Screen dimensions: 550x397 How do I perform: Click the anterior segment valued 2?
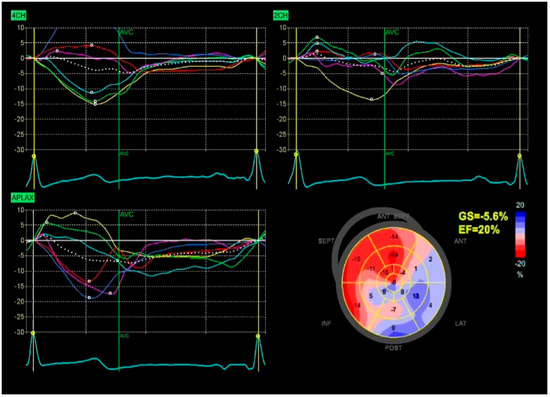pos(430,259)
